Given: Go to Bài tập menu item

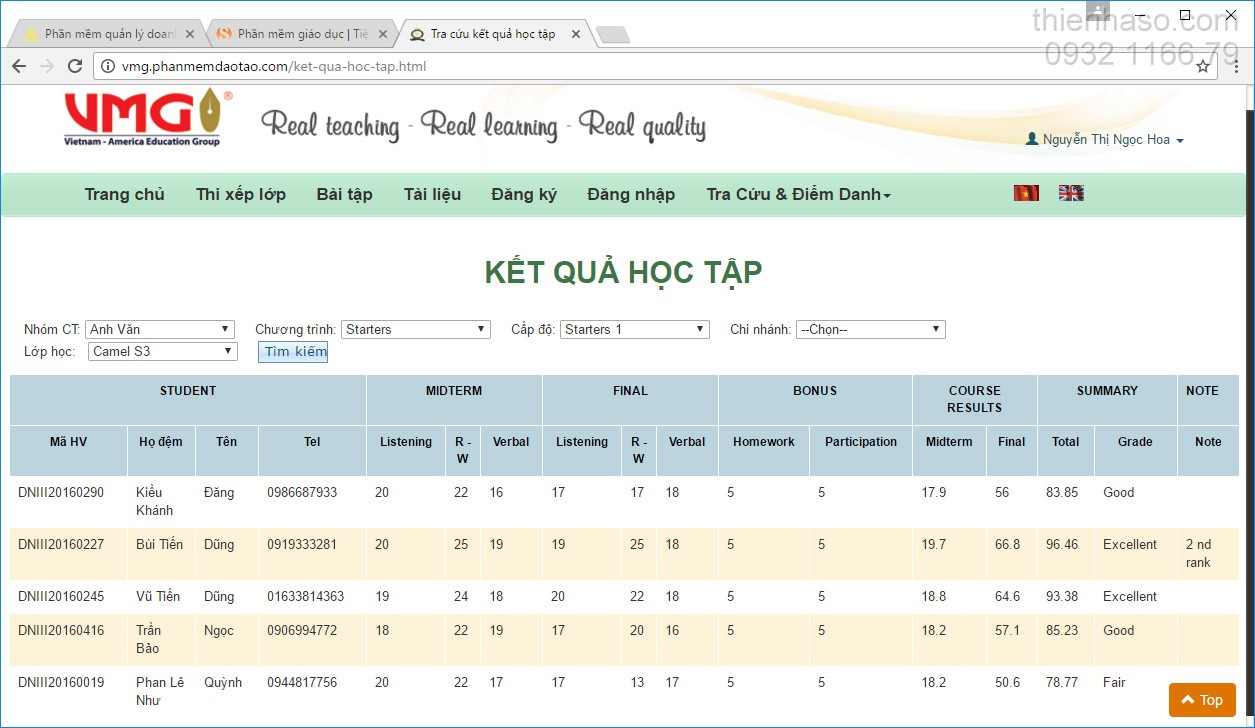Looking at the screenshot, I should pyautogui.click(x=344, y=194).
